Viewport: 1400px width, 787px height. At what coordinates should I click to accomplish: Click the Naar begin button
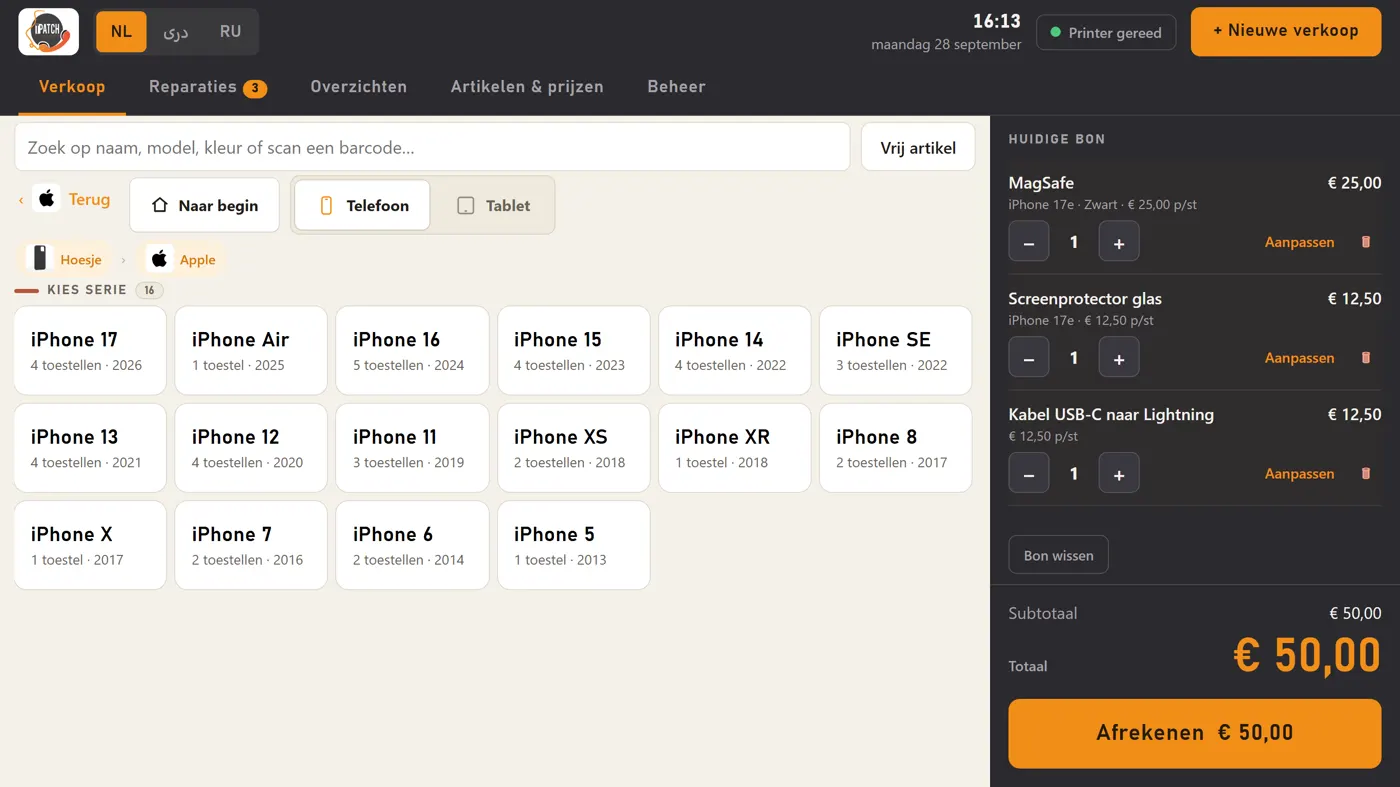(205, 205)
